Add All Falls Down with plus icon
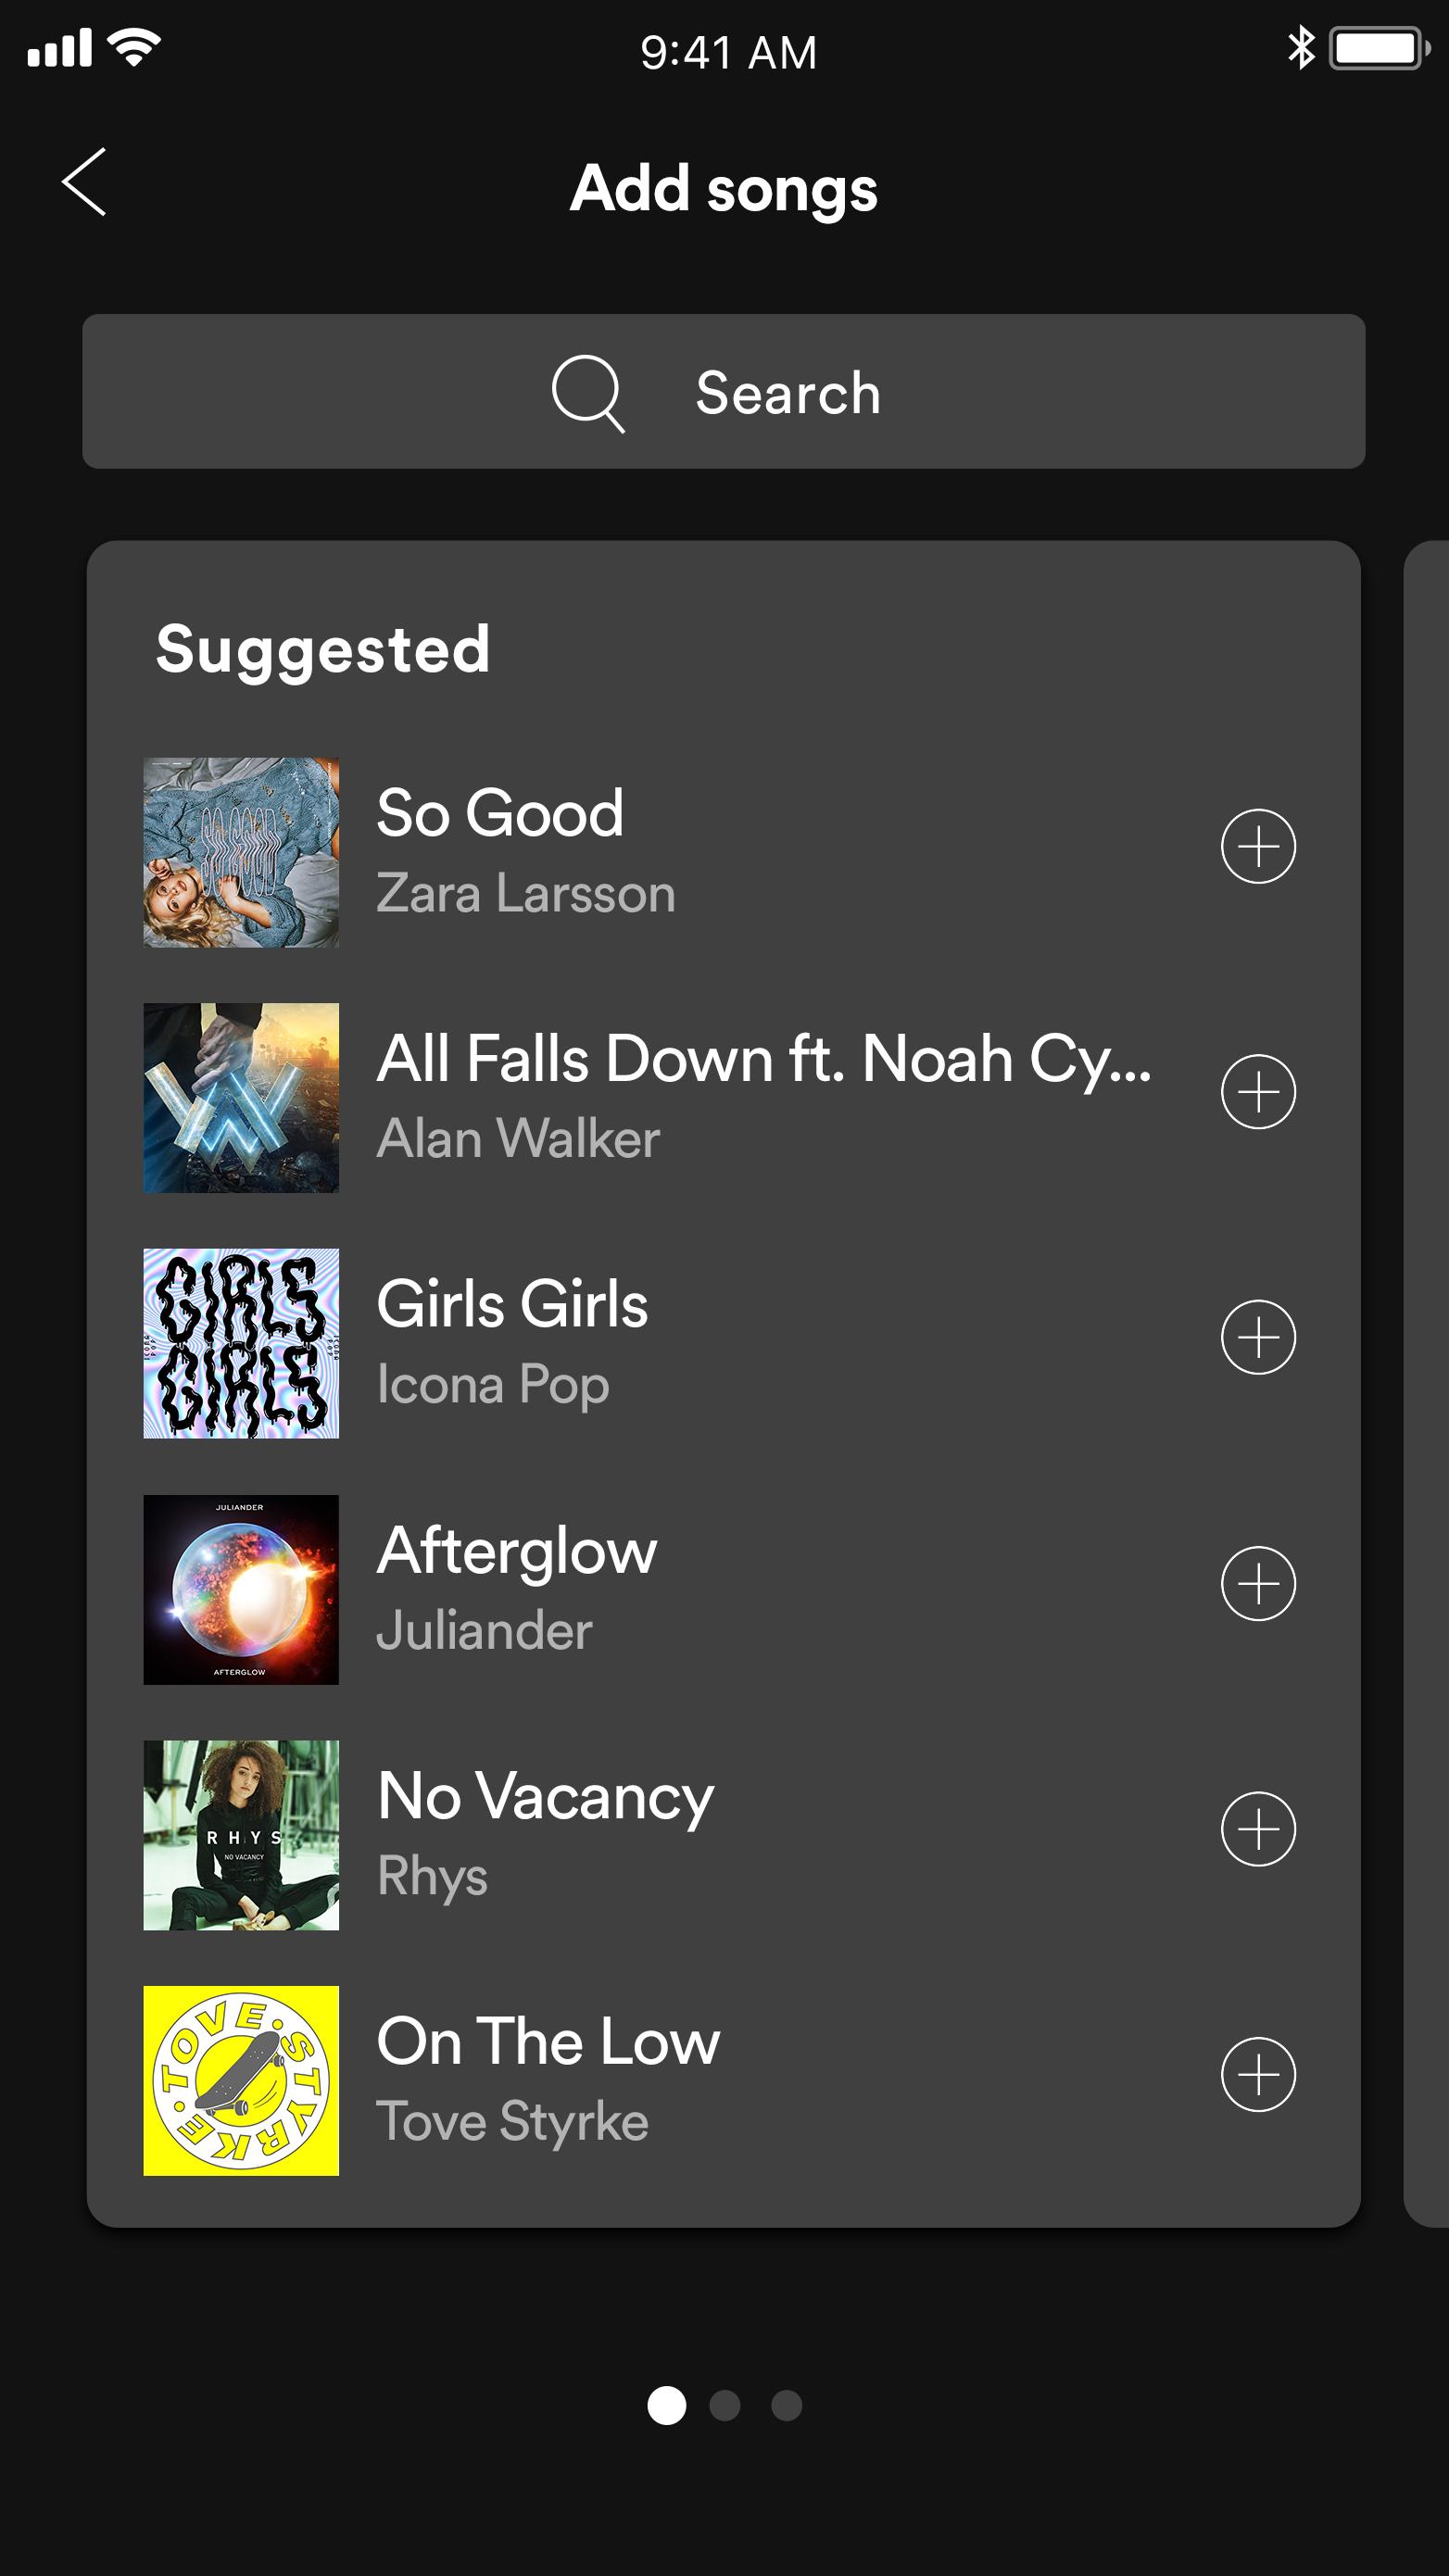Viewport: 1449px width, 2576px height. tap(1257, 1091)
